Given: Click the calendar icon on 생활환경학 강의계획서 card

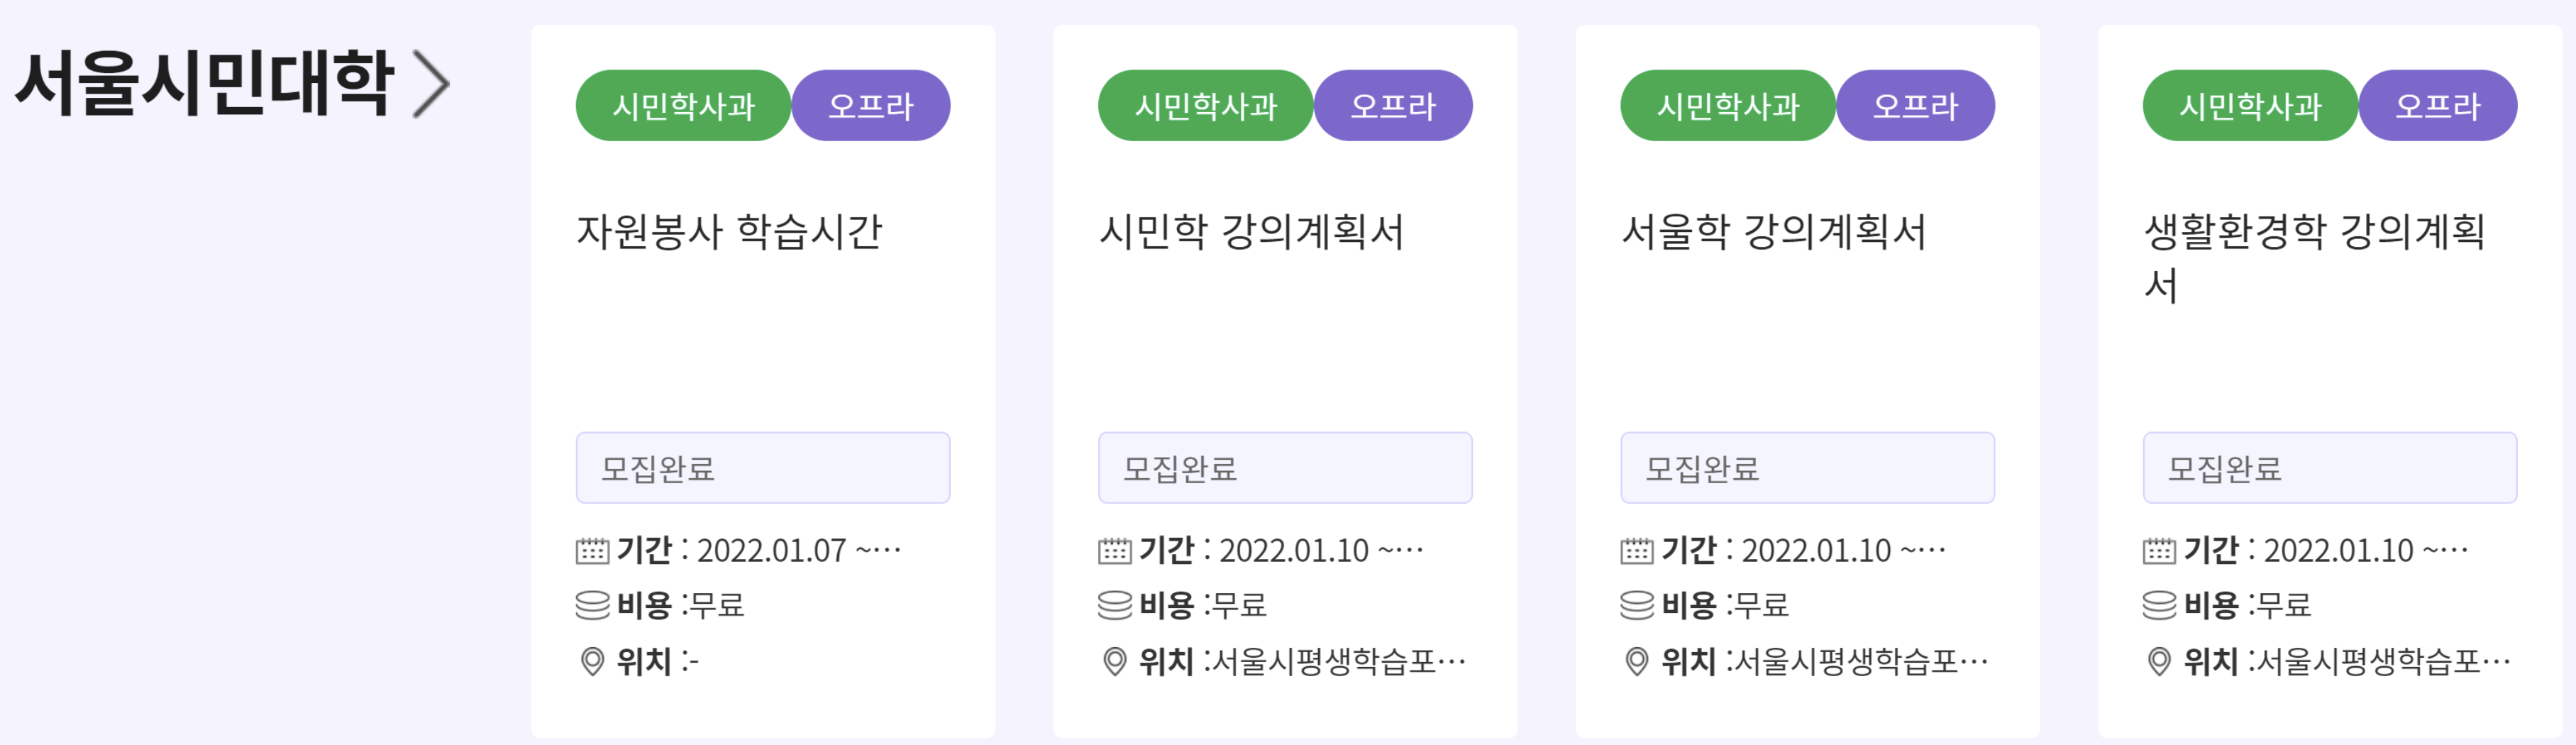Looking at the screenshot, I should (2159, 548).
